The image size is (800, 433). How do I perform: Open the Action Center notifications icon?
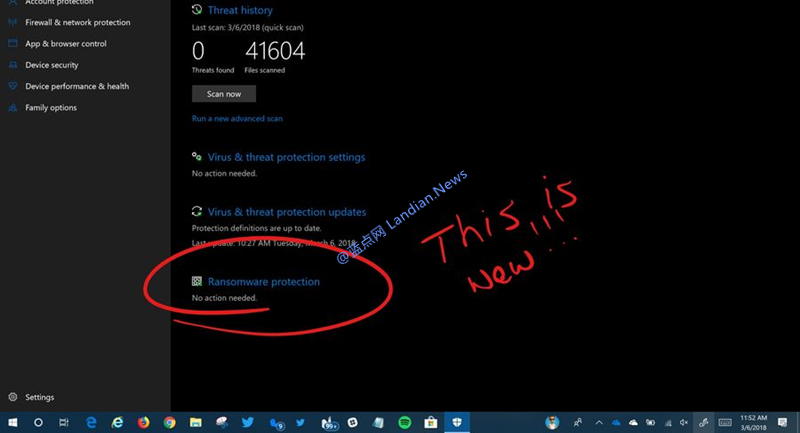(x=782, y=422)
